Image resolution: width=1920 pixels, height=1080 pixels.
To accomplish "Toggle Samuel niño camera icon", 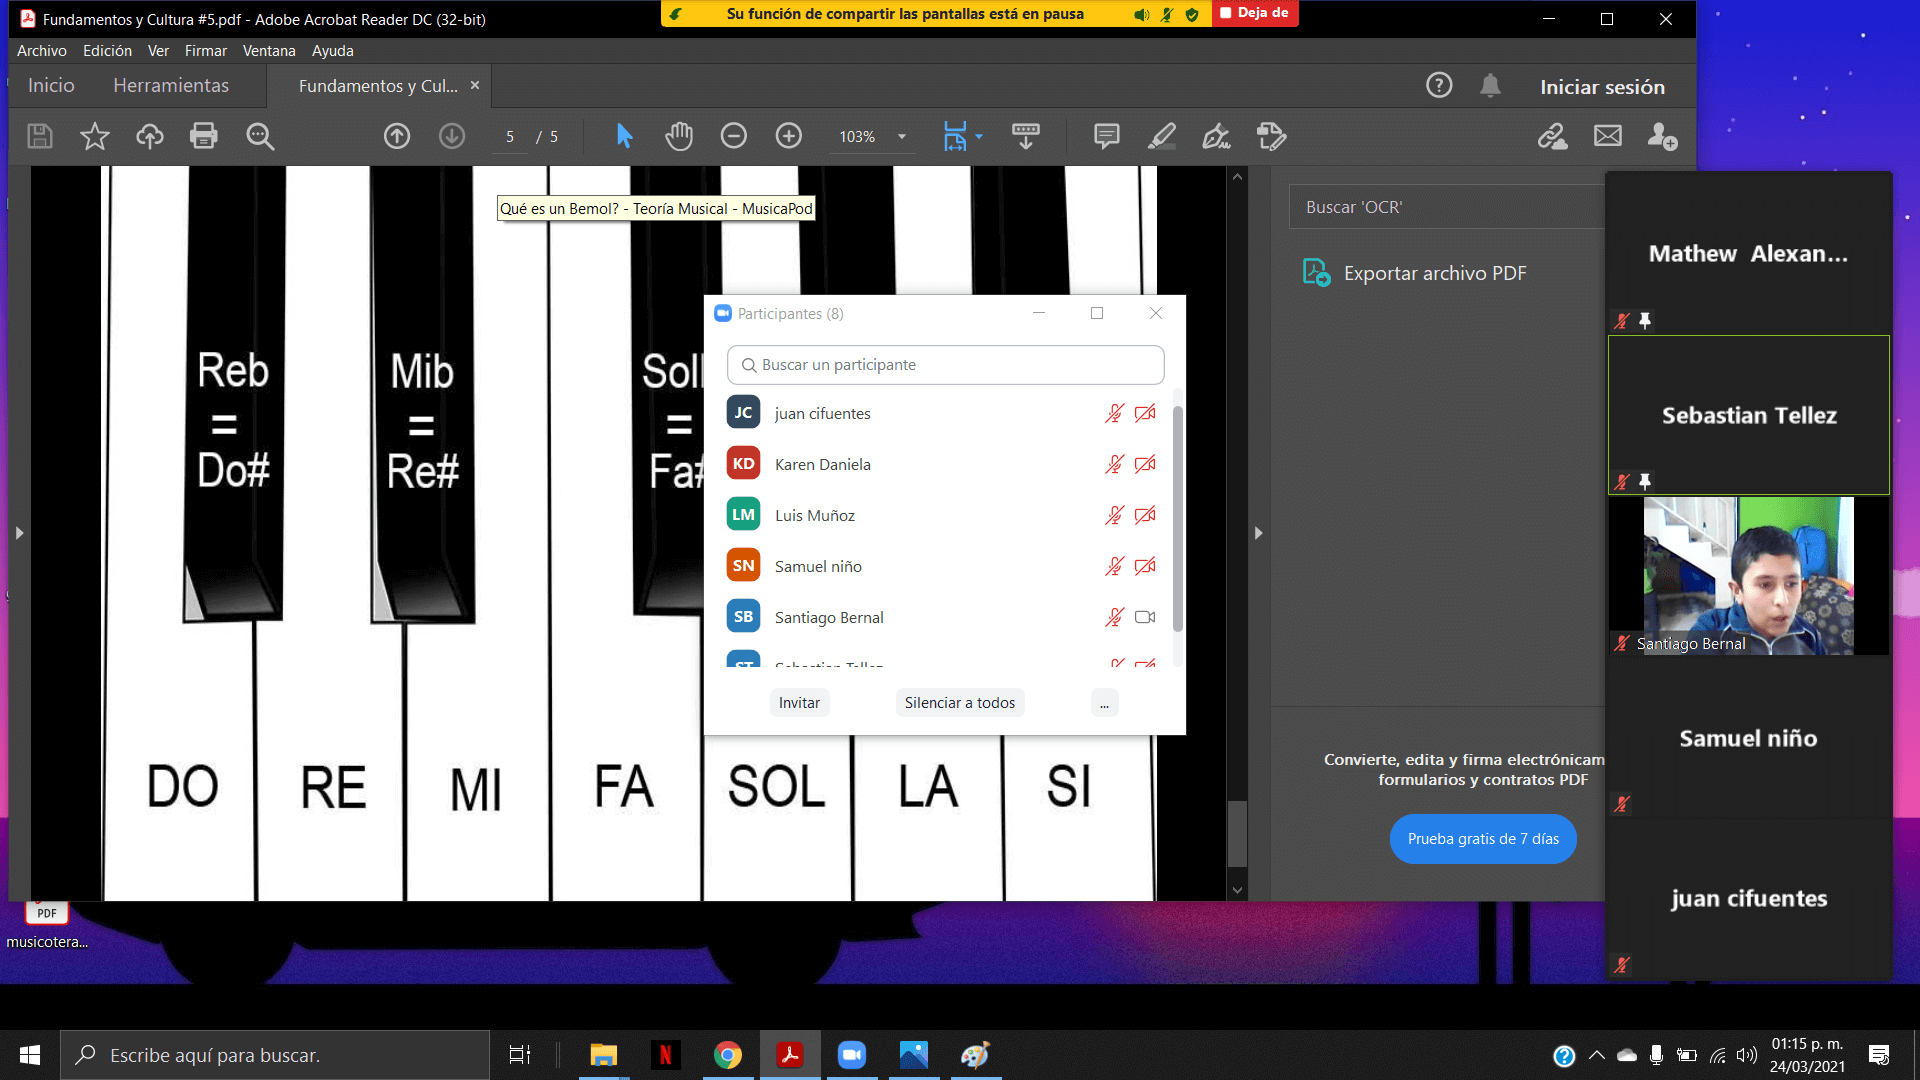I will click(x=1145, y=566).
